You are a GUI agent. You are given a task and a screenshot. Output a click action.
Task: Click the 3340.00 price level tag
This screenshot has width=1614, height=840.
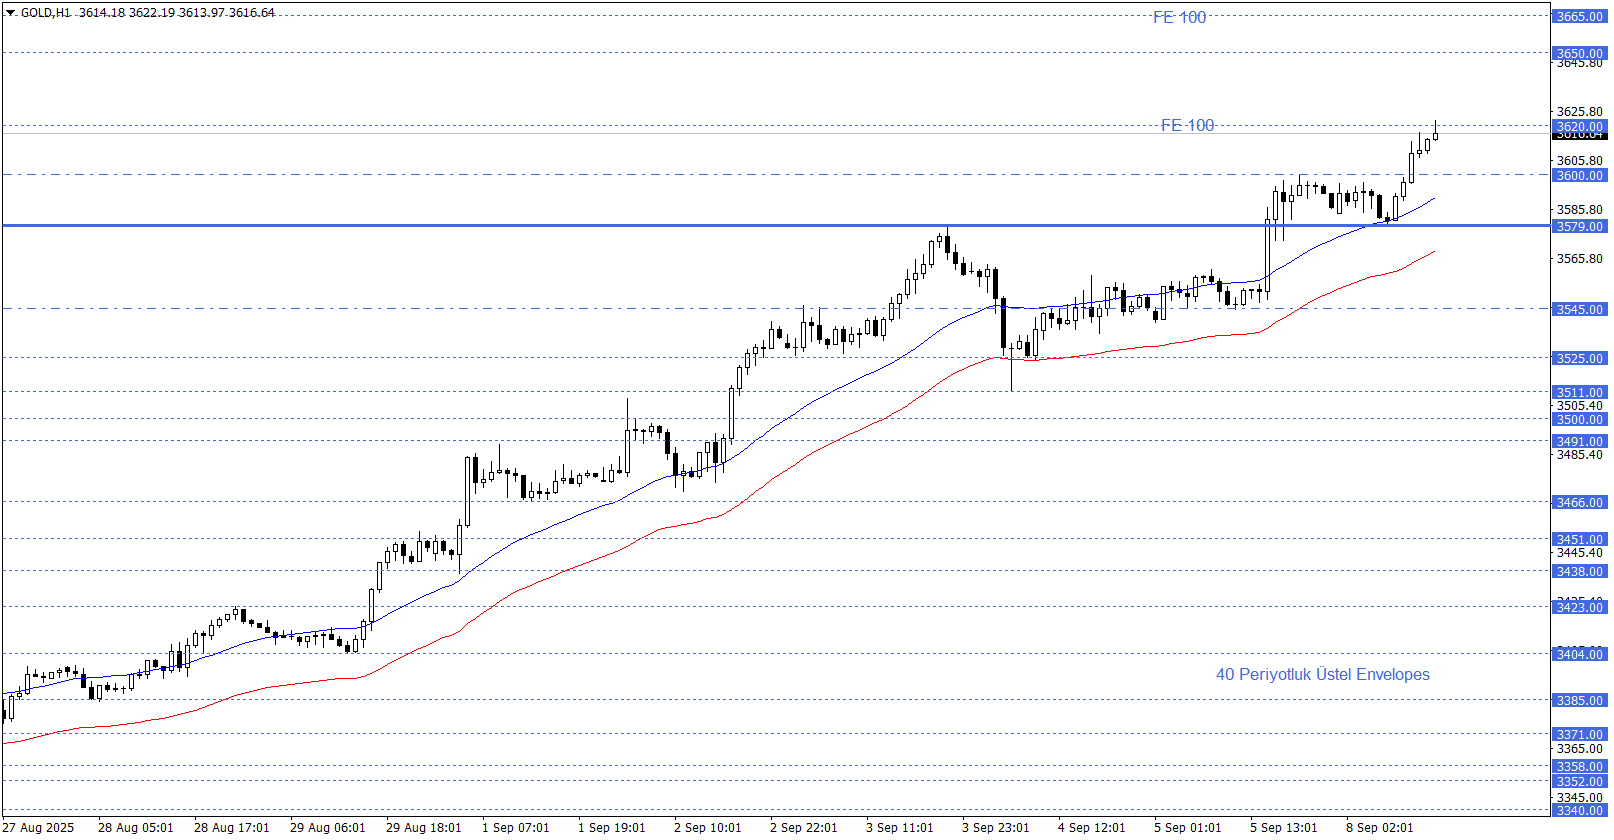click(x=1579, y=810)
